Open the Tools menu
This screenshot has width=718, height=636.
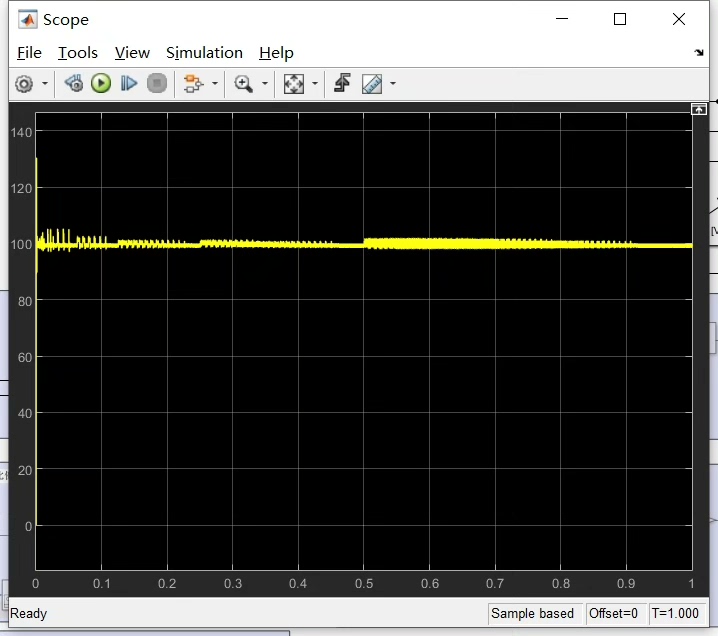[x=78, y=53]
